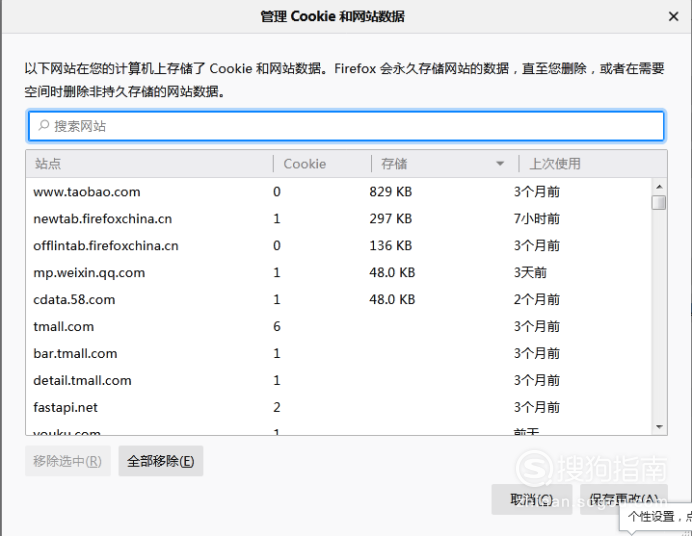Select the bar.tmall.com row
The image size is (692, 536).
pyautogui.click(x=338, y=353)
